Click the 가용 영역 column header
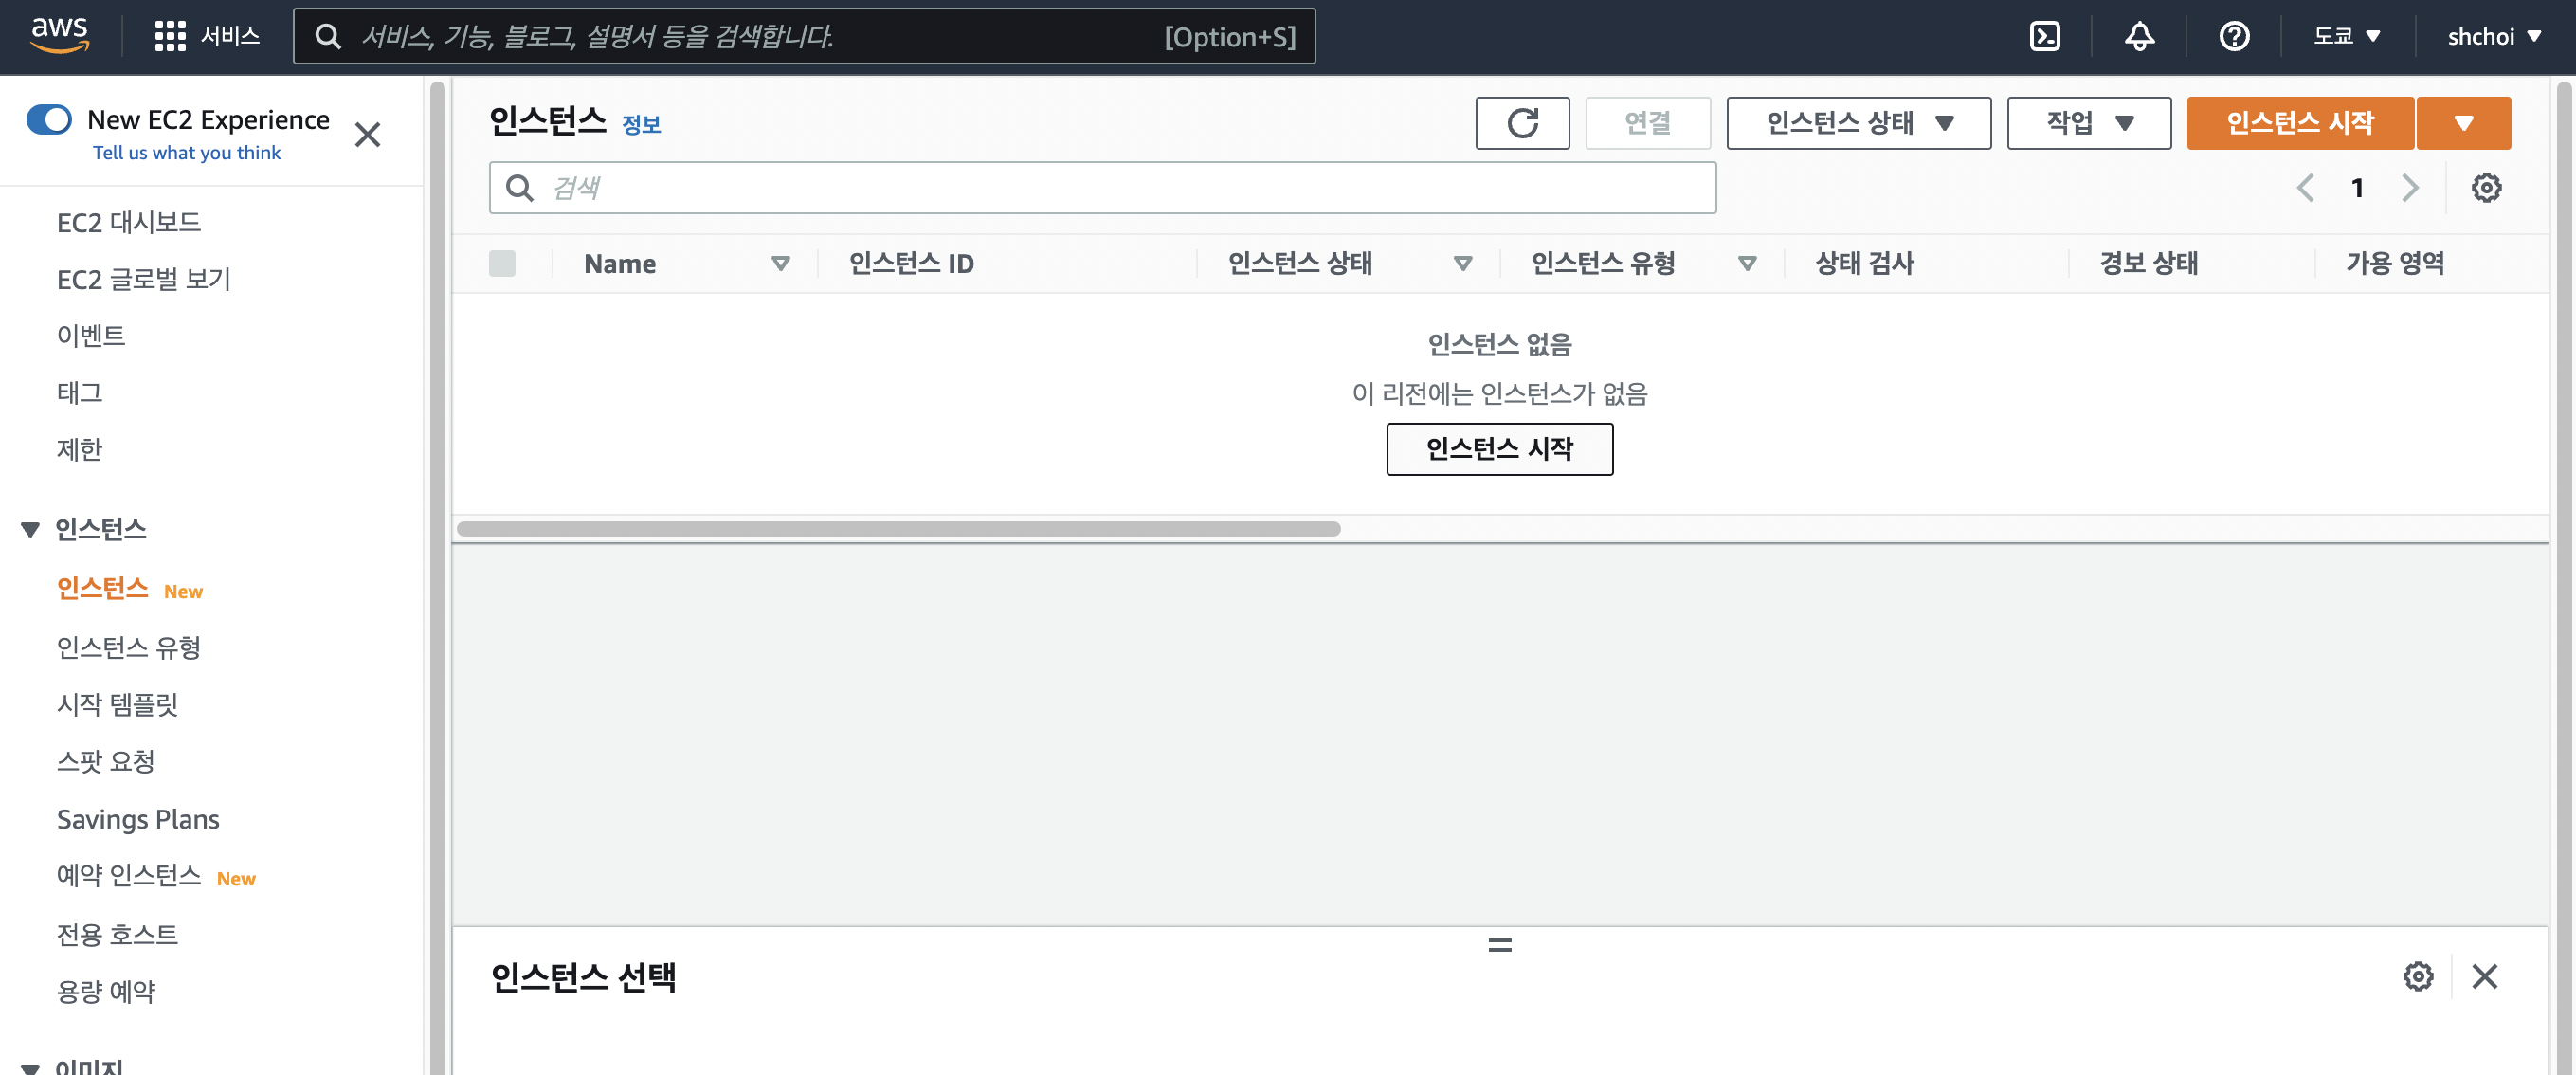 pos(2395,263)
